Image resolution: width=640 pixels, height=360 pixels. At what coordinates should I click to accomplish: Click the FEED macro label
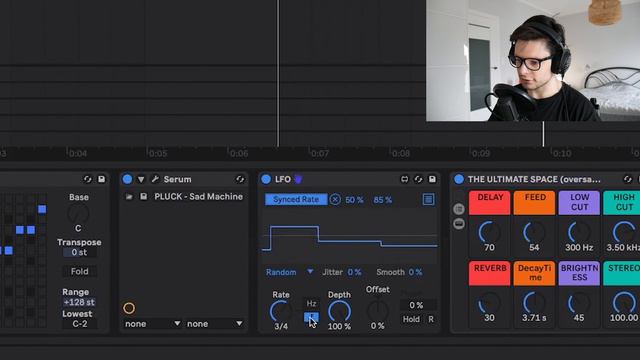(x=534, y=202)
